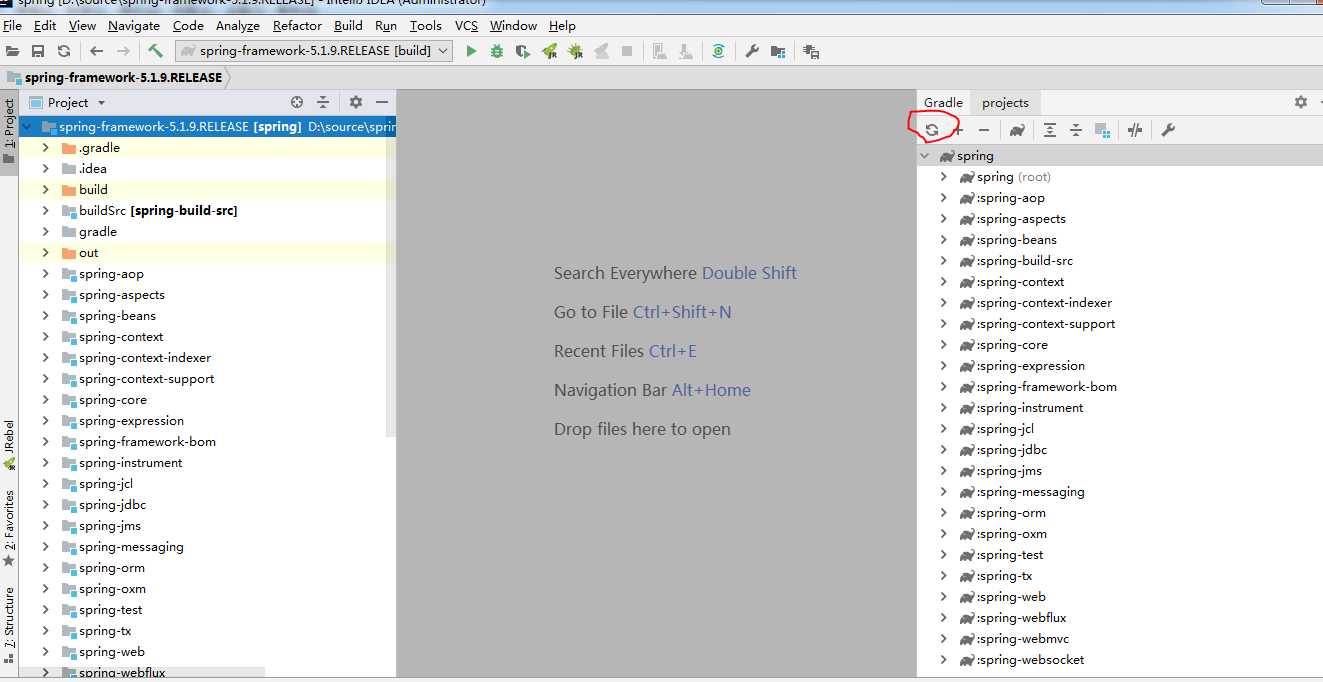Run the configuration with green play icon
The height and width of the screenshot is (682, 1323).
[x=471, y=51]
